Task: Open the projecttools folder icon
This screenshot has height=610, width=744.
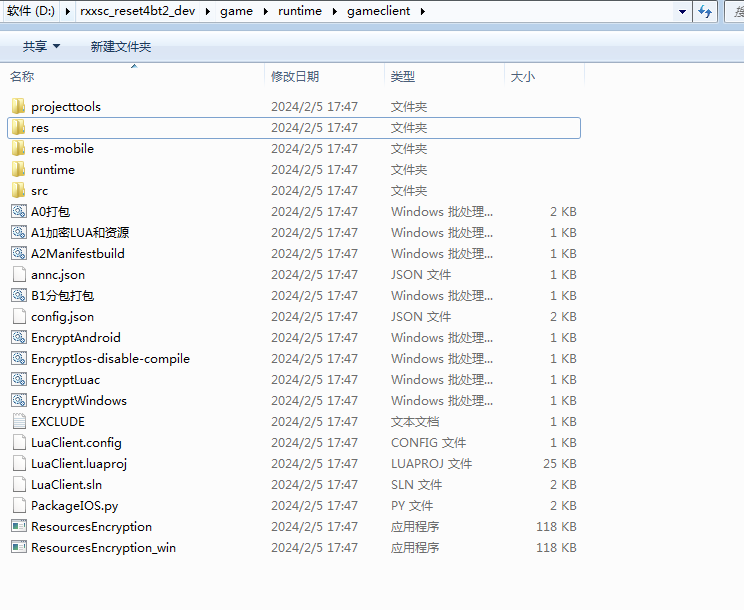Action: coord(18,107)
